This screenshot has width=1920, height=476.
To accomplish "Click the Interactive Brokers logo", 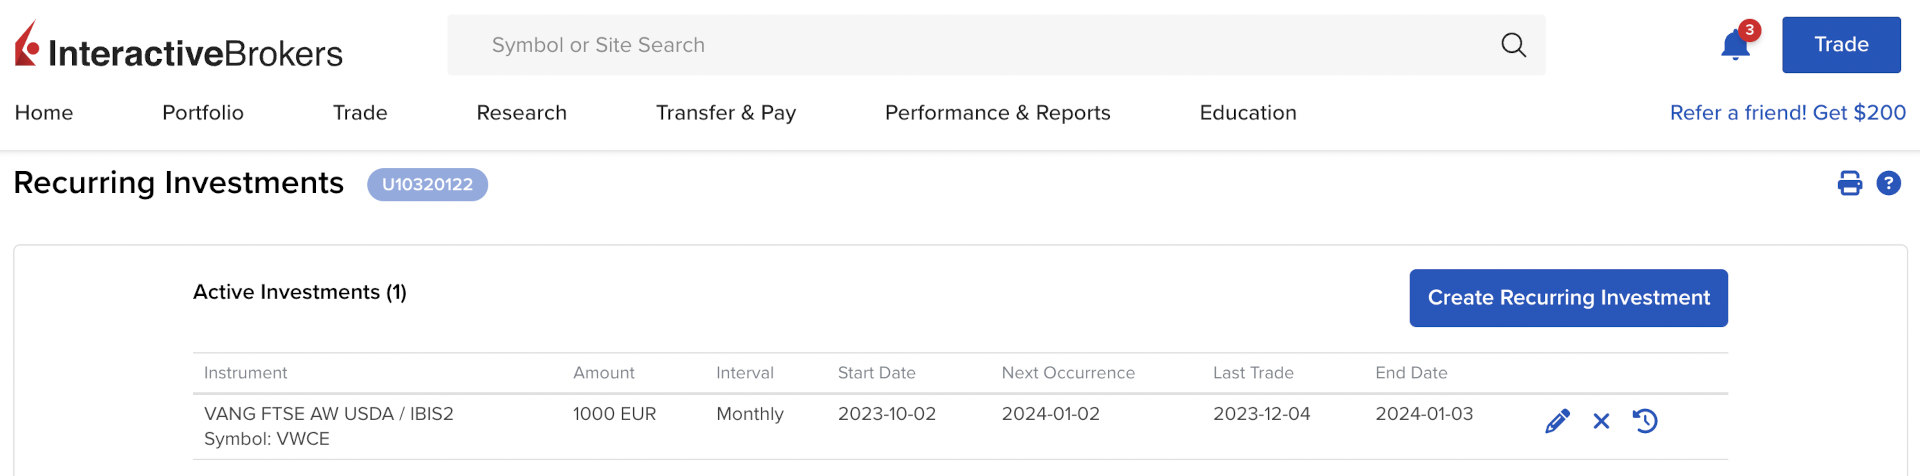I will click(x=179, y=47).
